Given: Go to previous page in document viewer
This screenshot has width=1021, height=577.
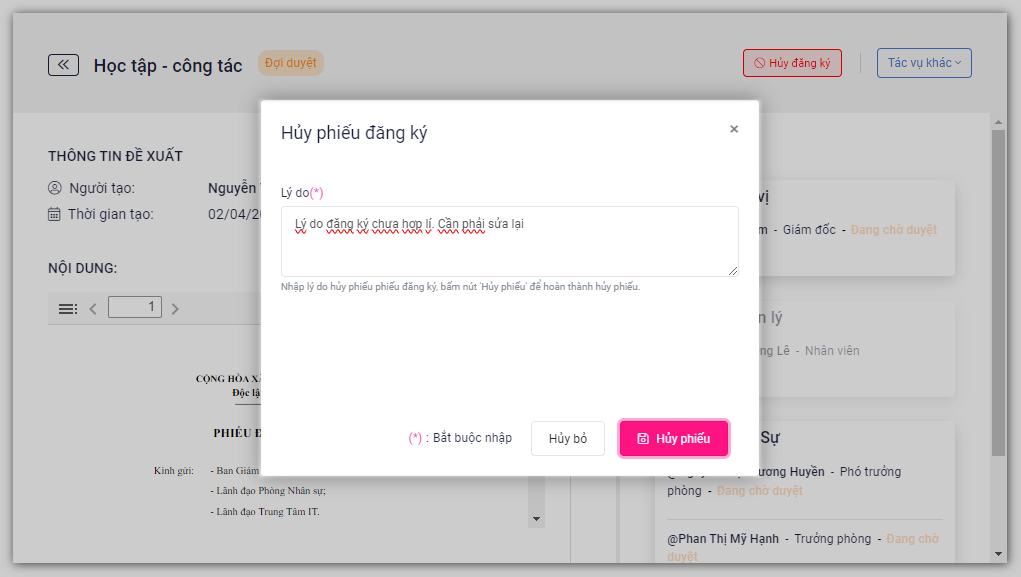Looking at the screenshot, I should pos(93,309).
